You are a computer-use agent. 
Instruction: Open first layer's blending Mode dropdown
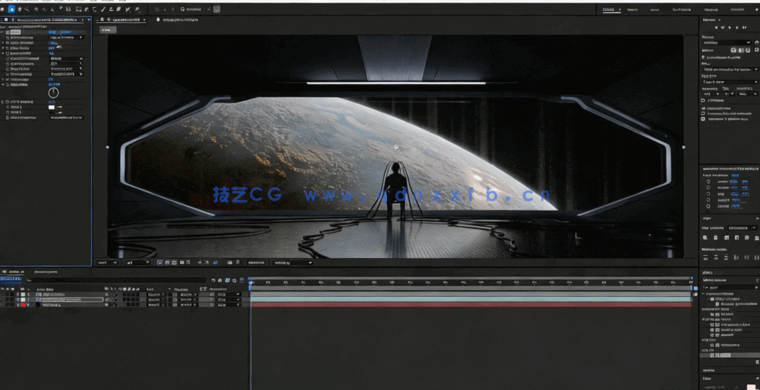click(x=157, y=294)
